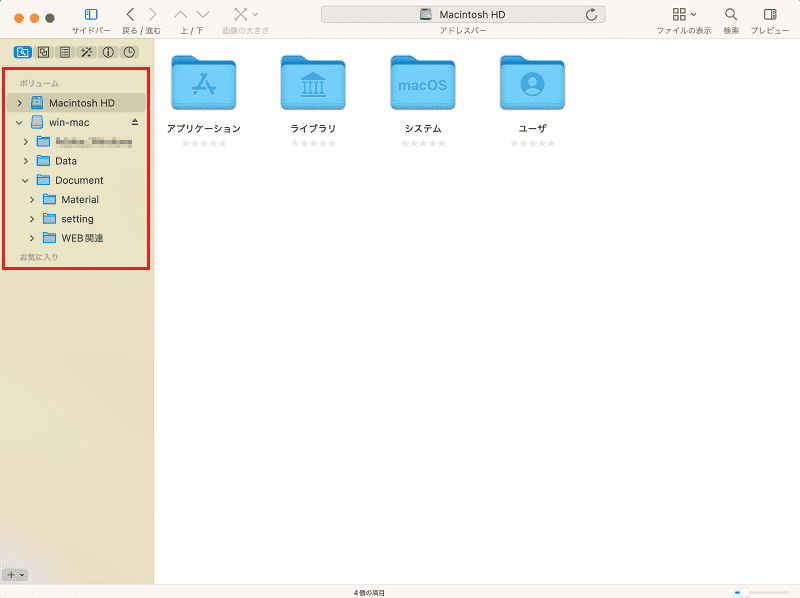Image resolution: width=800 pixels, height=598 pixels.
Task: Select the Document folder label
Action: click(79, 181)
